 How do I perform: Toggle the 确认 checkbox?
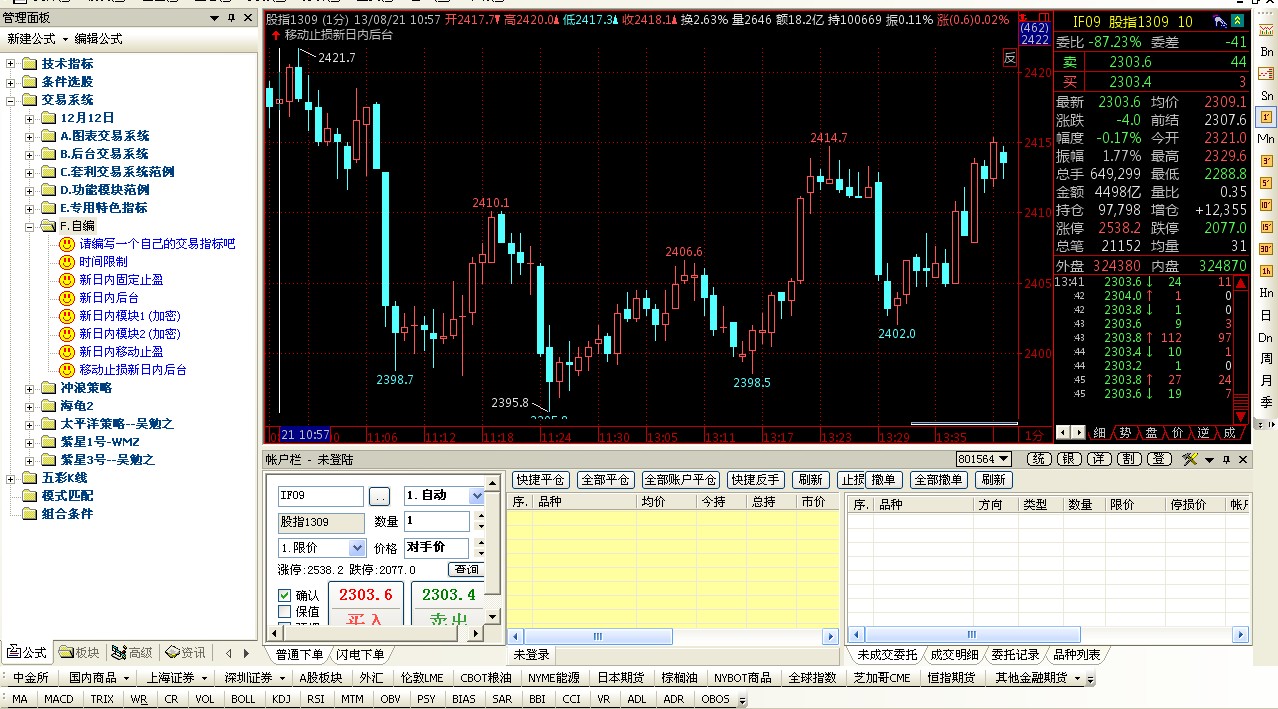pyautogui.click(x=285, y=595)
